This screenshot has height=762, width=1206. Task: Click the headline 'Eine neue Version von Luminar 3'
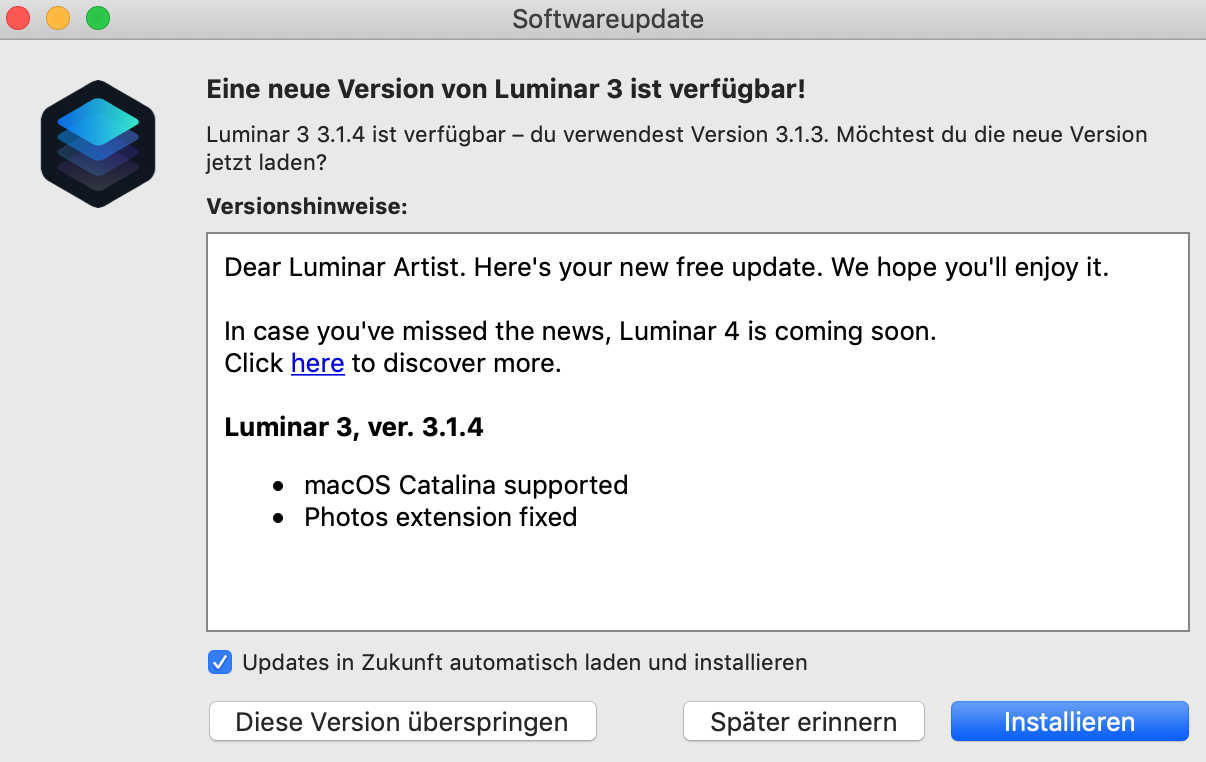click(505, 89)
